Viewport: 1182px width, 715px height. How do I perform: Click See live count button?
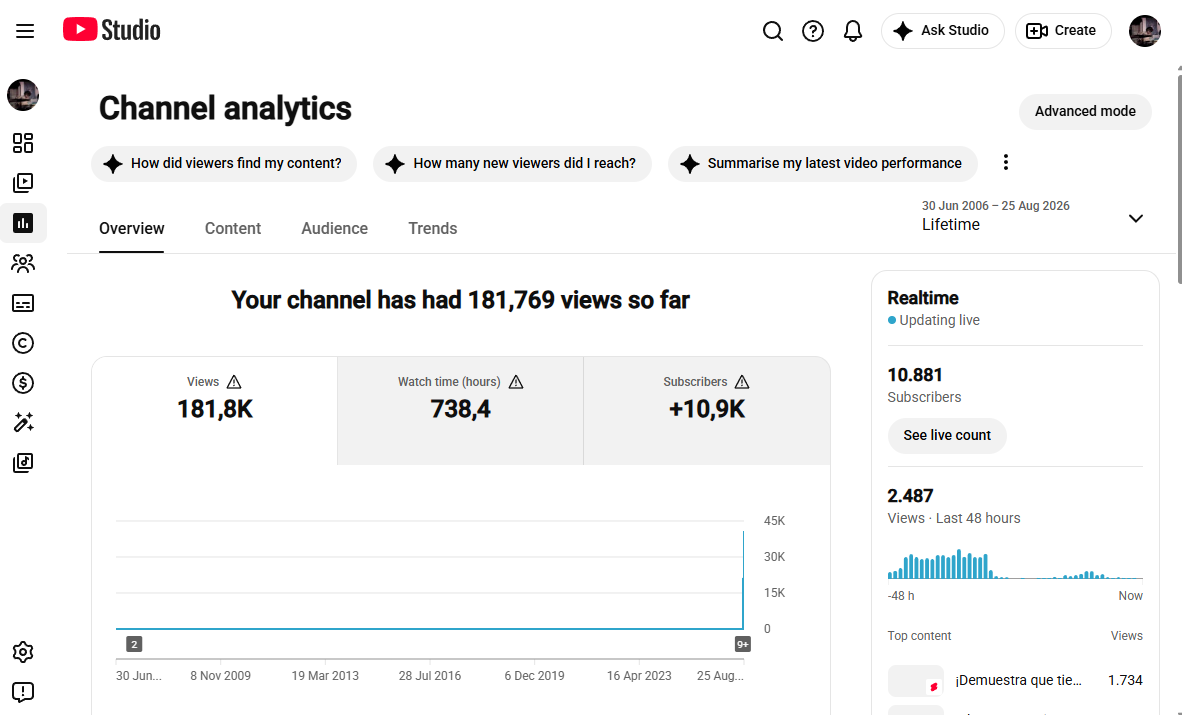947,436
